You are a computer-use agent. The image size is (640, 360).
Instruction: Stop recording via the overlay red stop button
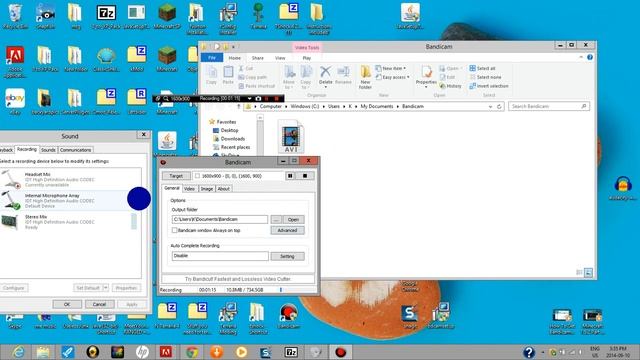(276, 98)
